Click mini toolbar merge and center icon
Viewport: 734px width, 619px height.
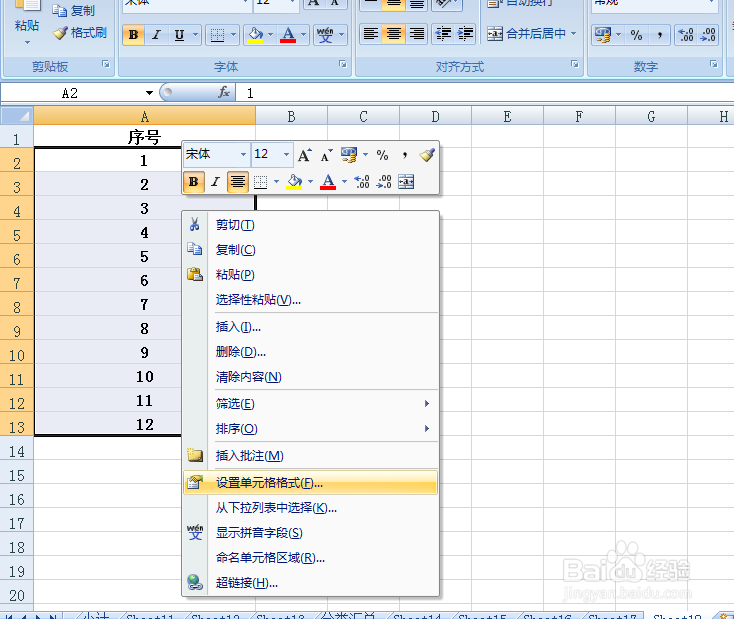pyautogui.click(x=406, y=182)
